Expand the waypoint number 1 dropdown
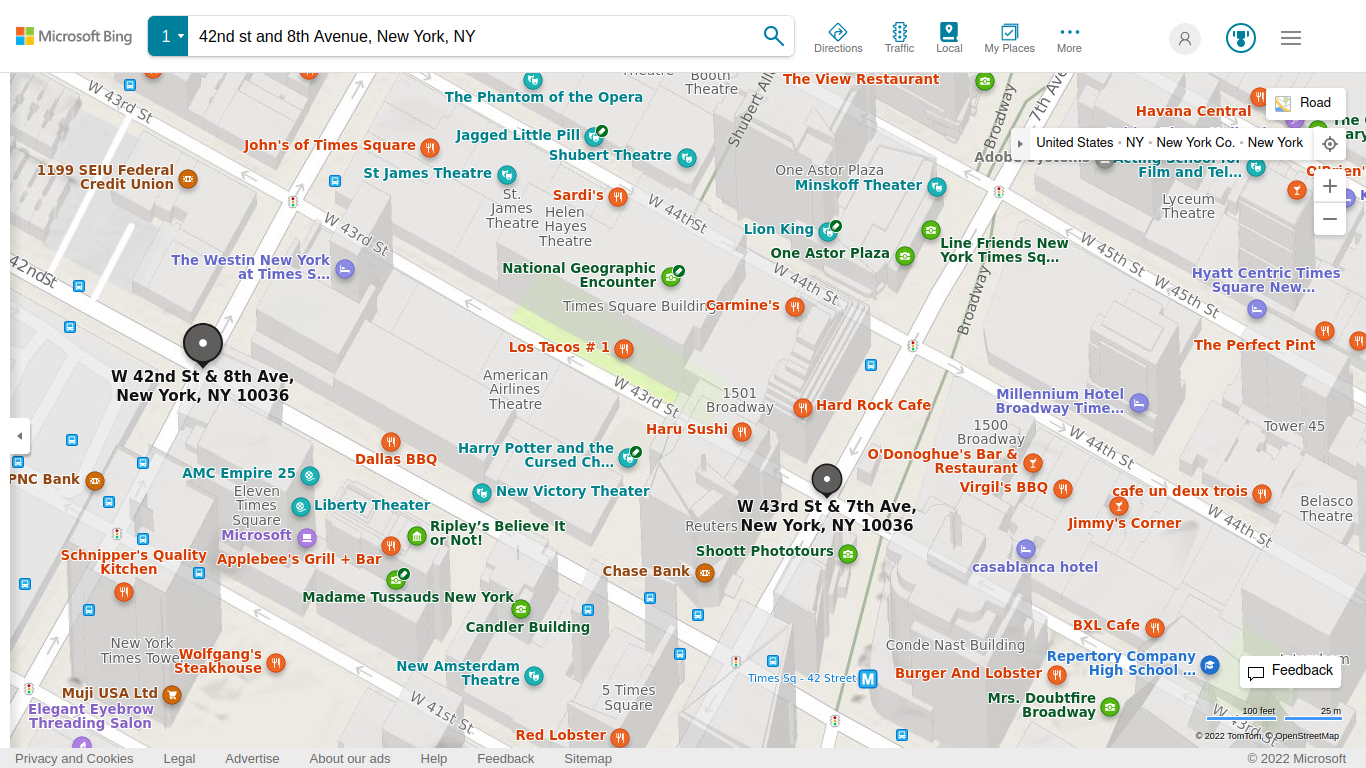The height and width of the screenshot is (768, 1366). click(x=168, y=36)
